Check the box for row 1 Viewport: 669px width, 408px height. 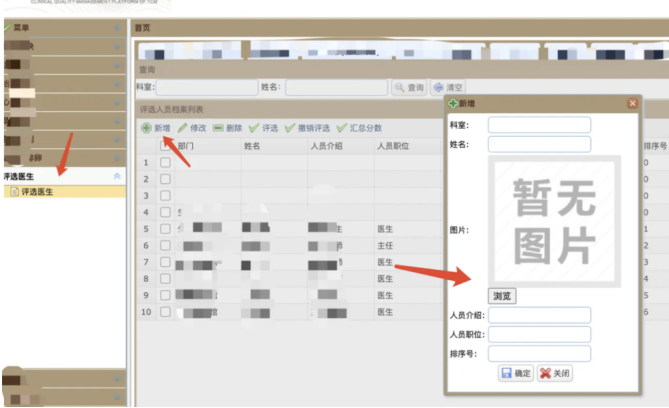165,162
